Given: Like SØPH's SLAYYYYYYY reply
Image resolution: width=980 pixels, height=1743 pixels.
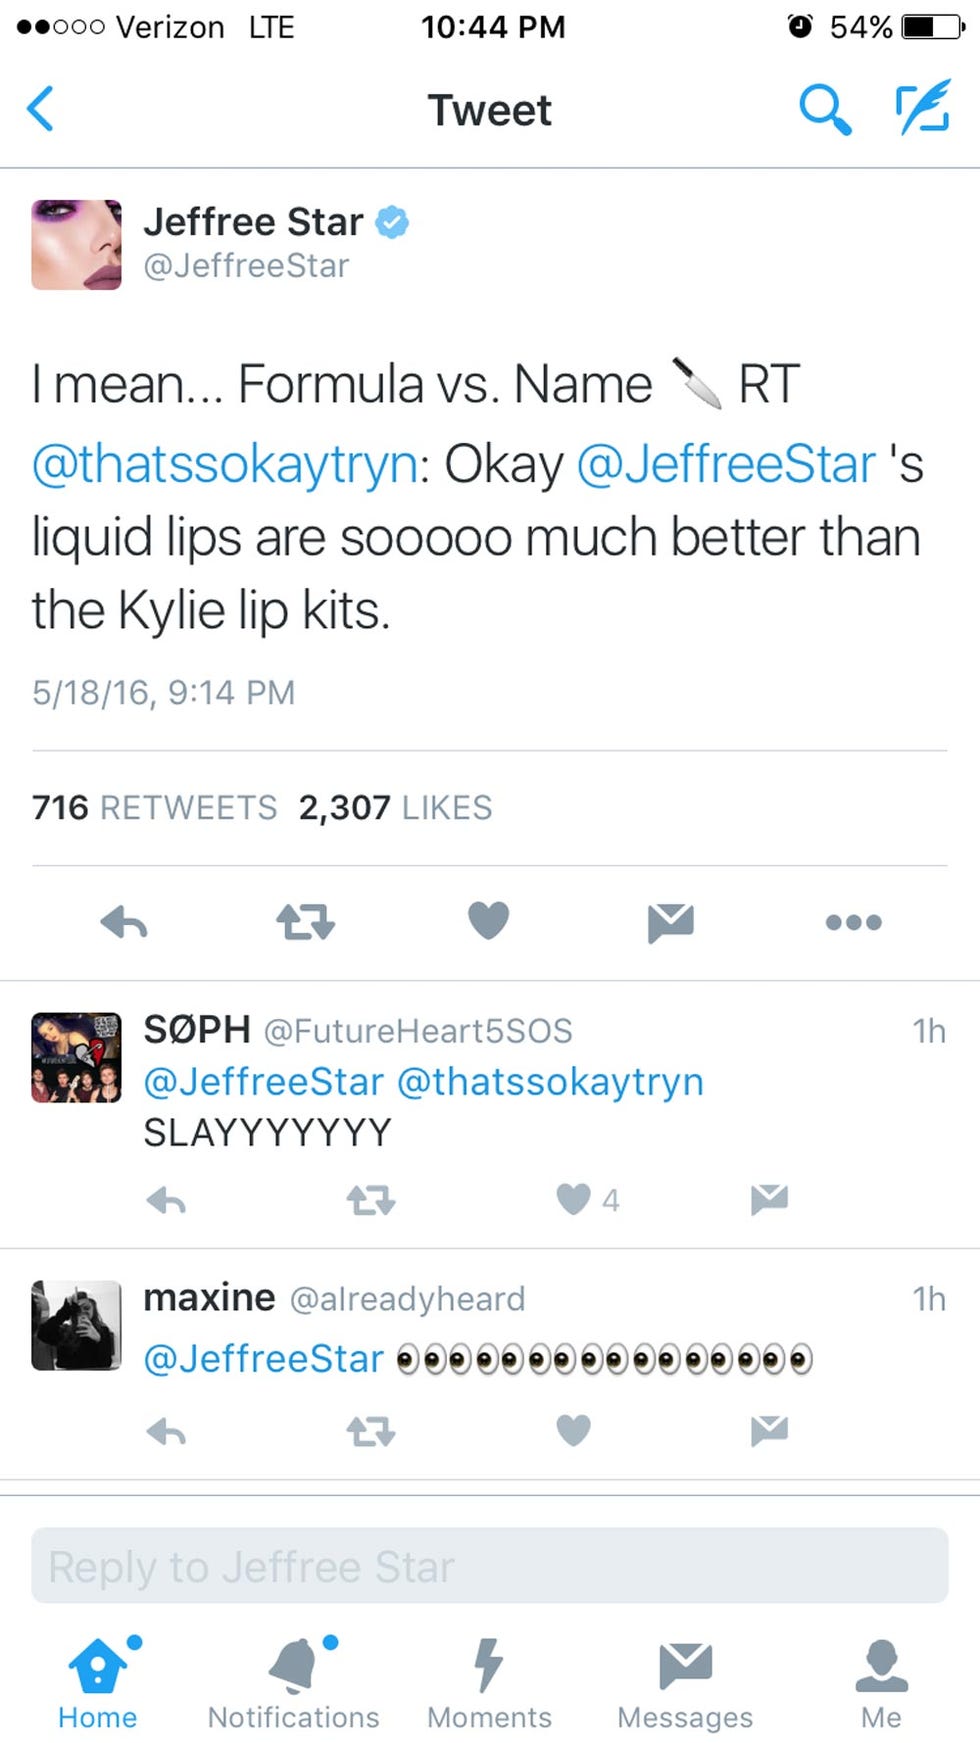Looking at the screenshot, I should [573, 1199].
